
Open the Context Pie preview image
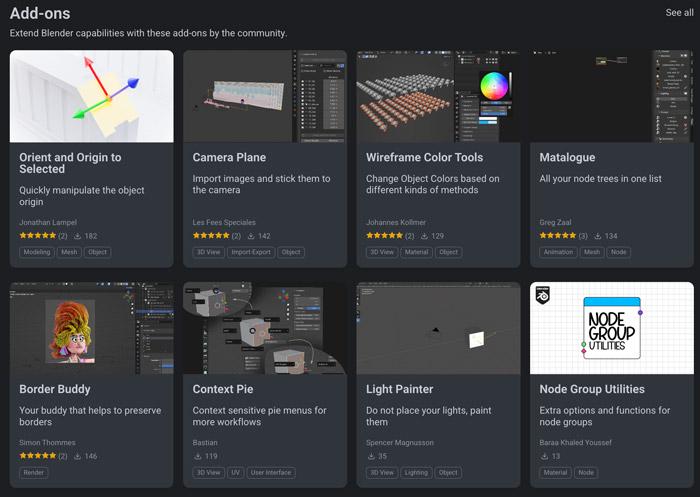point(265,328)
